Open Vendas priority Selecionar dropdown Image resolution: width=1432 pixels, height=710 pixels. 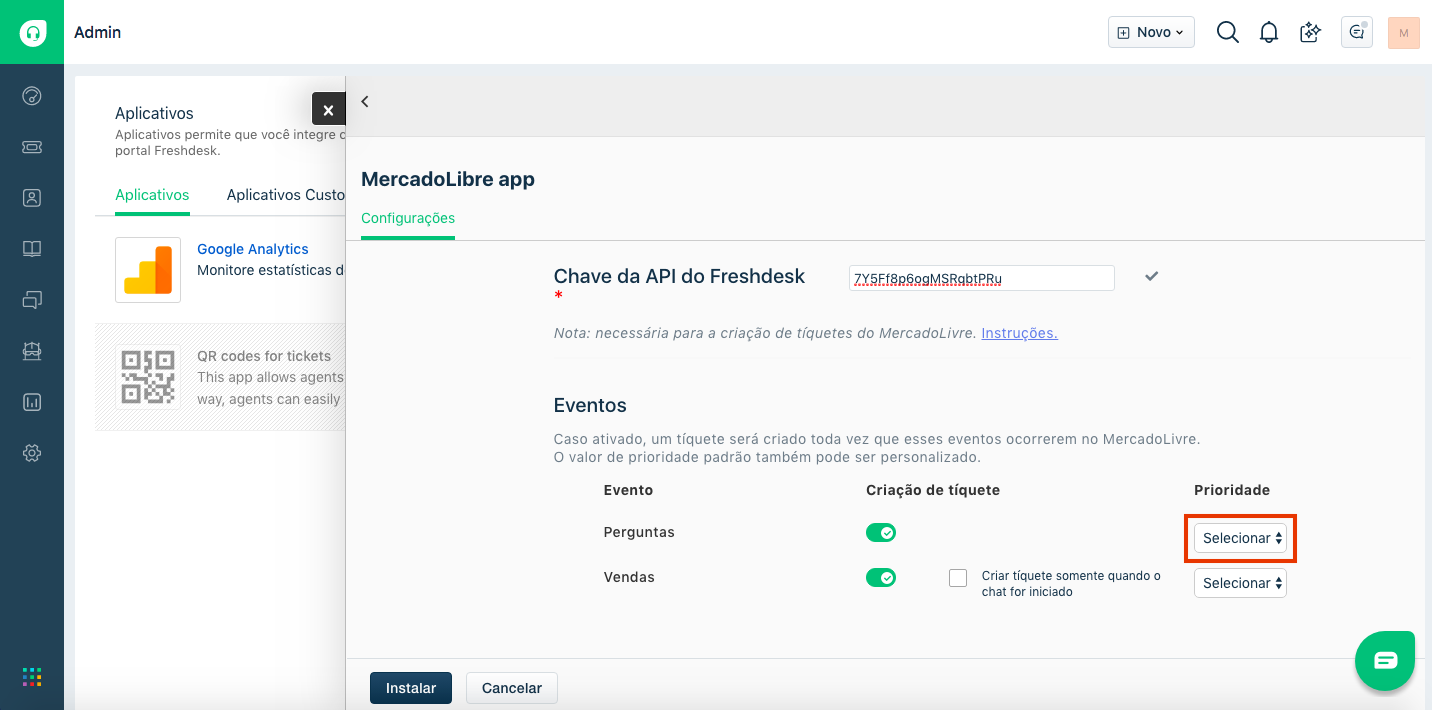tap(1240, 583)
